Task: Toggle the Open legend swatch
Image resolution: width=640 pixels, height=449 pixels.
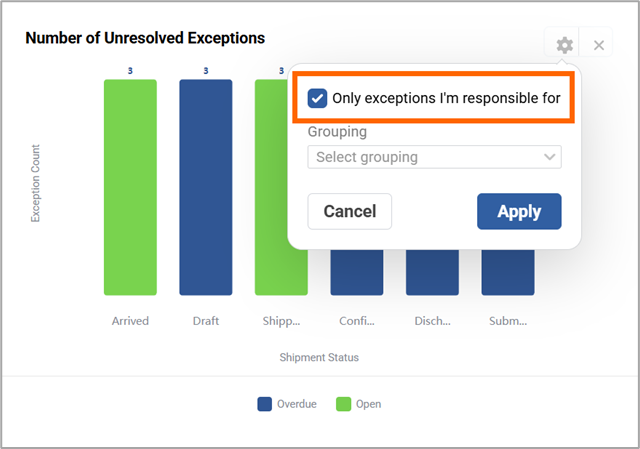Action: (x=343, y=404)
